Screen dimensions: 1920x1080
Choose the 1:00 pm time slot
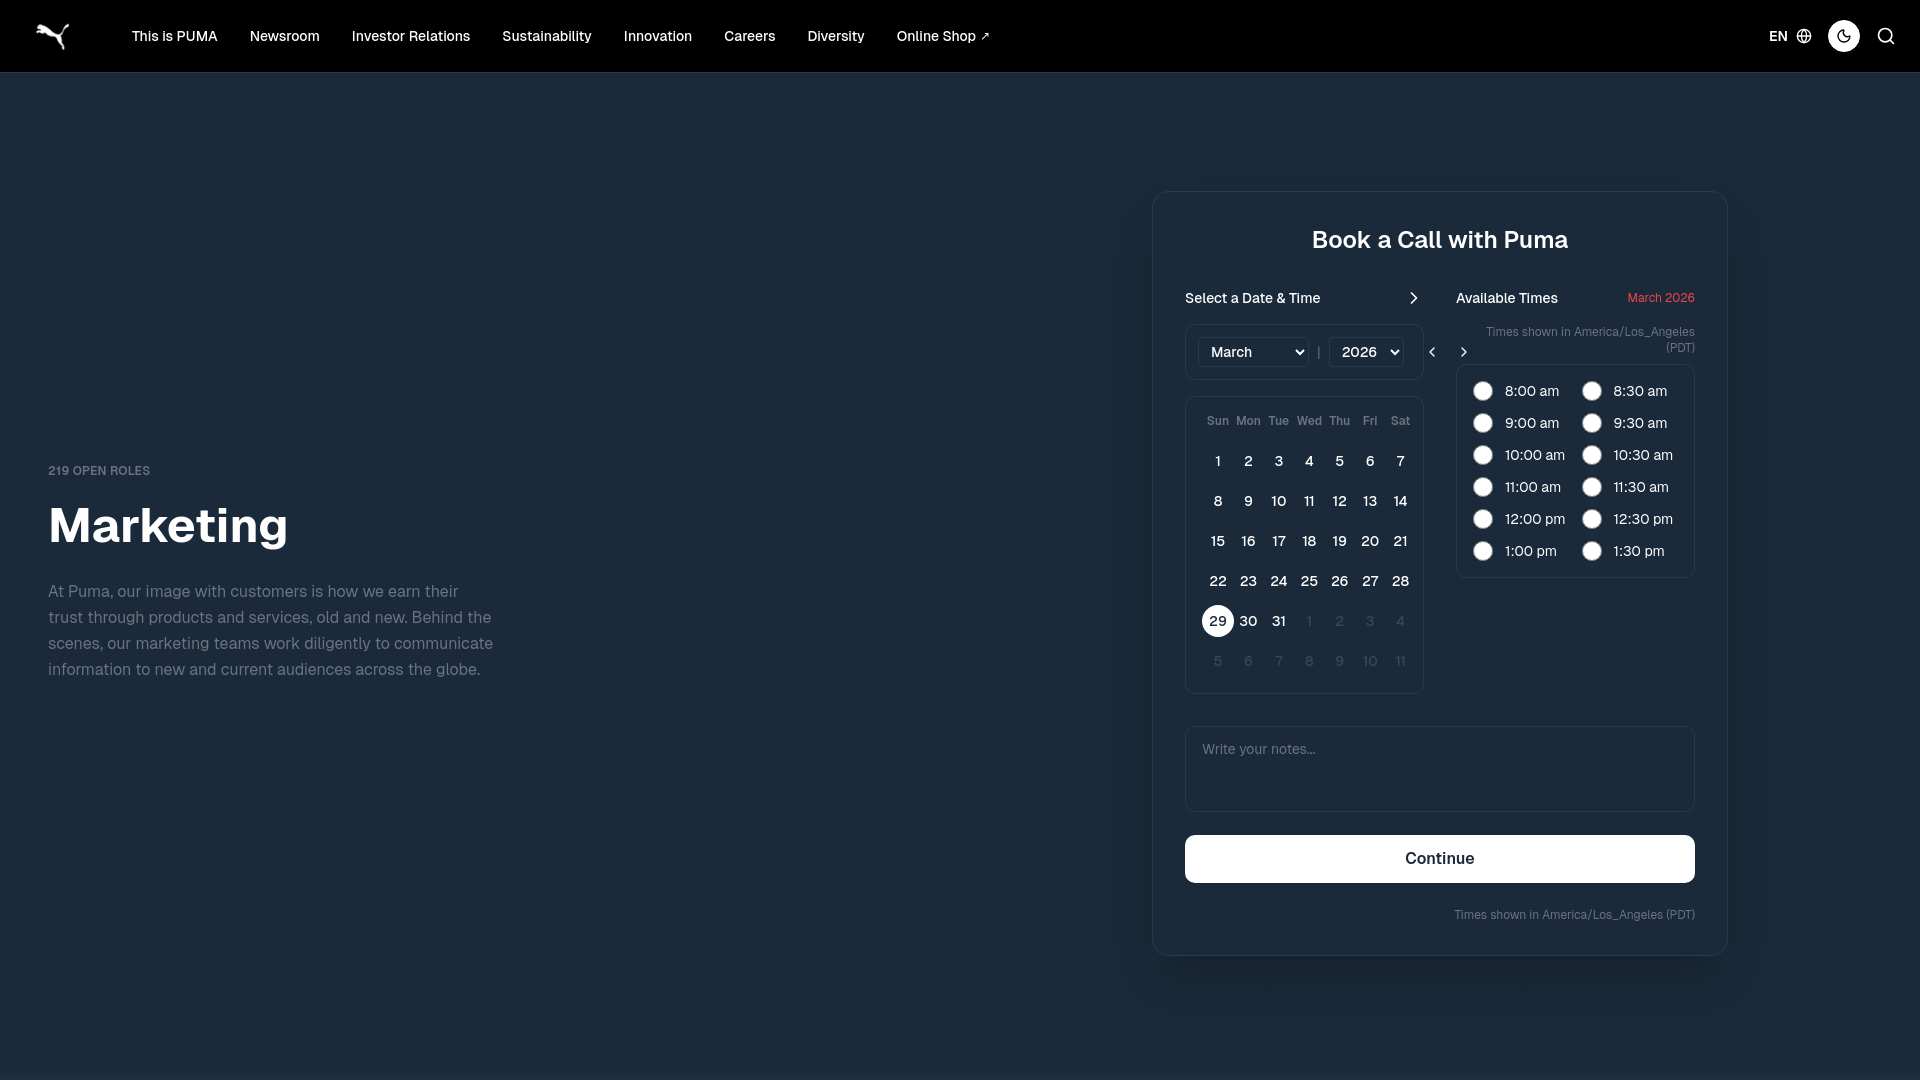1483,551
